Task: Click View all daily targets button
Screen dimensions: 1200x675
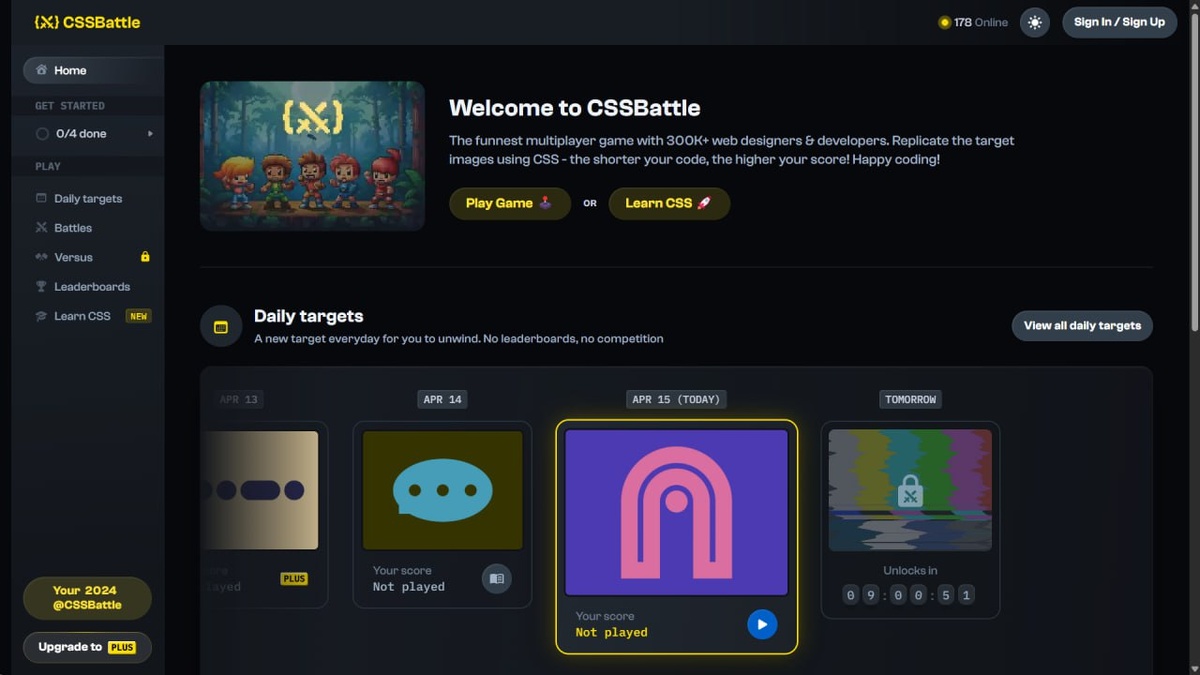Action: click(1082, 325)
